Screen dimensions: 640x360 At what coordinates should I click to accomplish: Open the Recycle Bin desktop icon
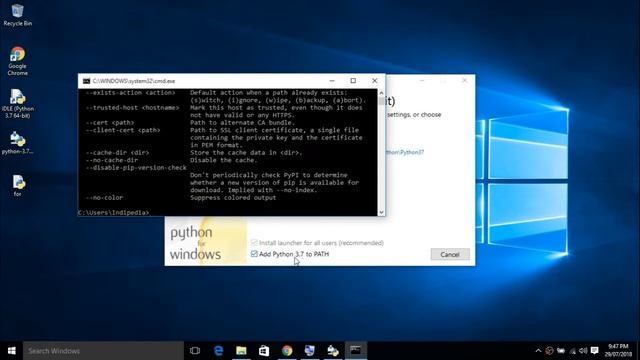coord(17,15)
